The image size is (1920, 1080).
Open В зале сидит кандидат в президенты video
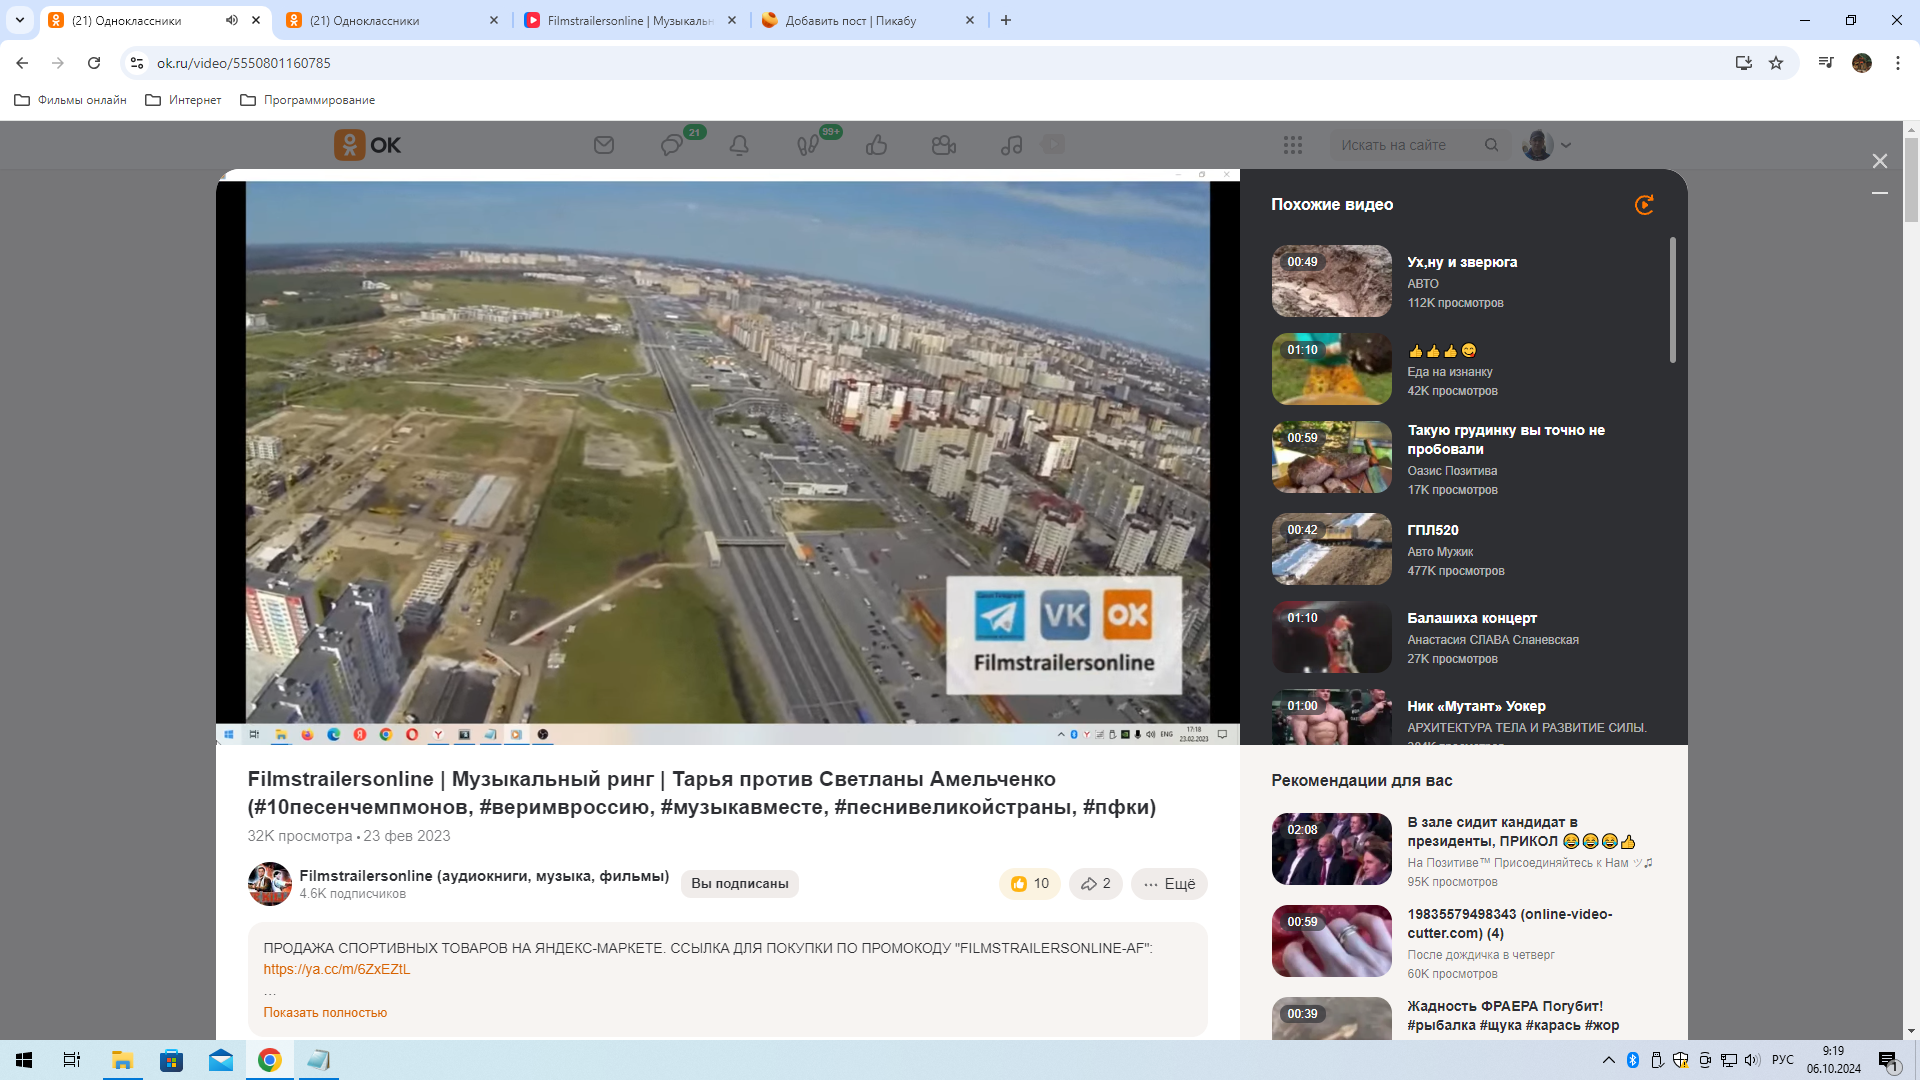tap(1521, 832)
